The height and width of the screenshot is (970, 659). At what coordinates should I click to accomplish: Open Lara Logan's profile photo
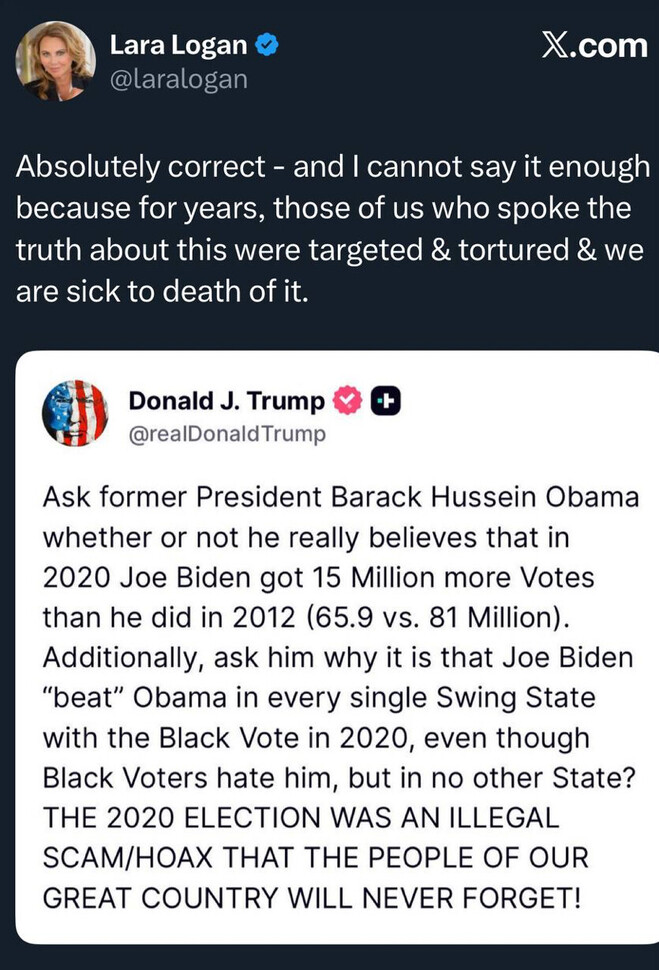click(x=54, y=60)
